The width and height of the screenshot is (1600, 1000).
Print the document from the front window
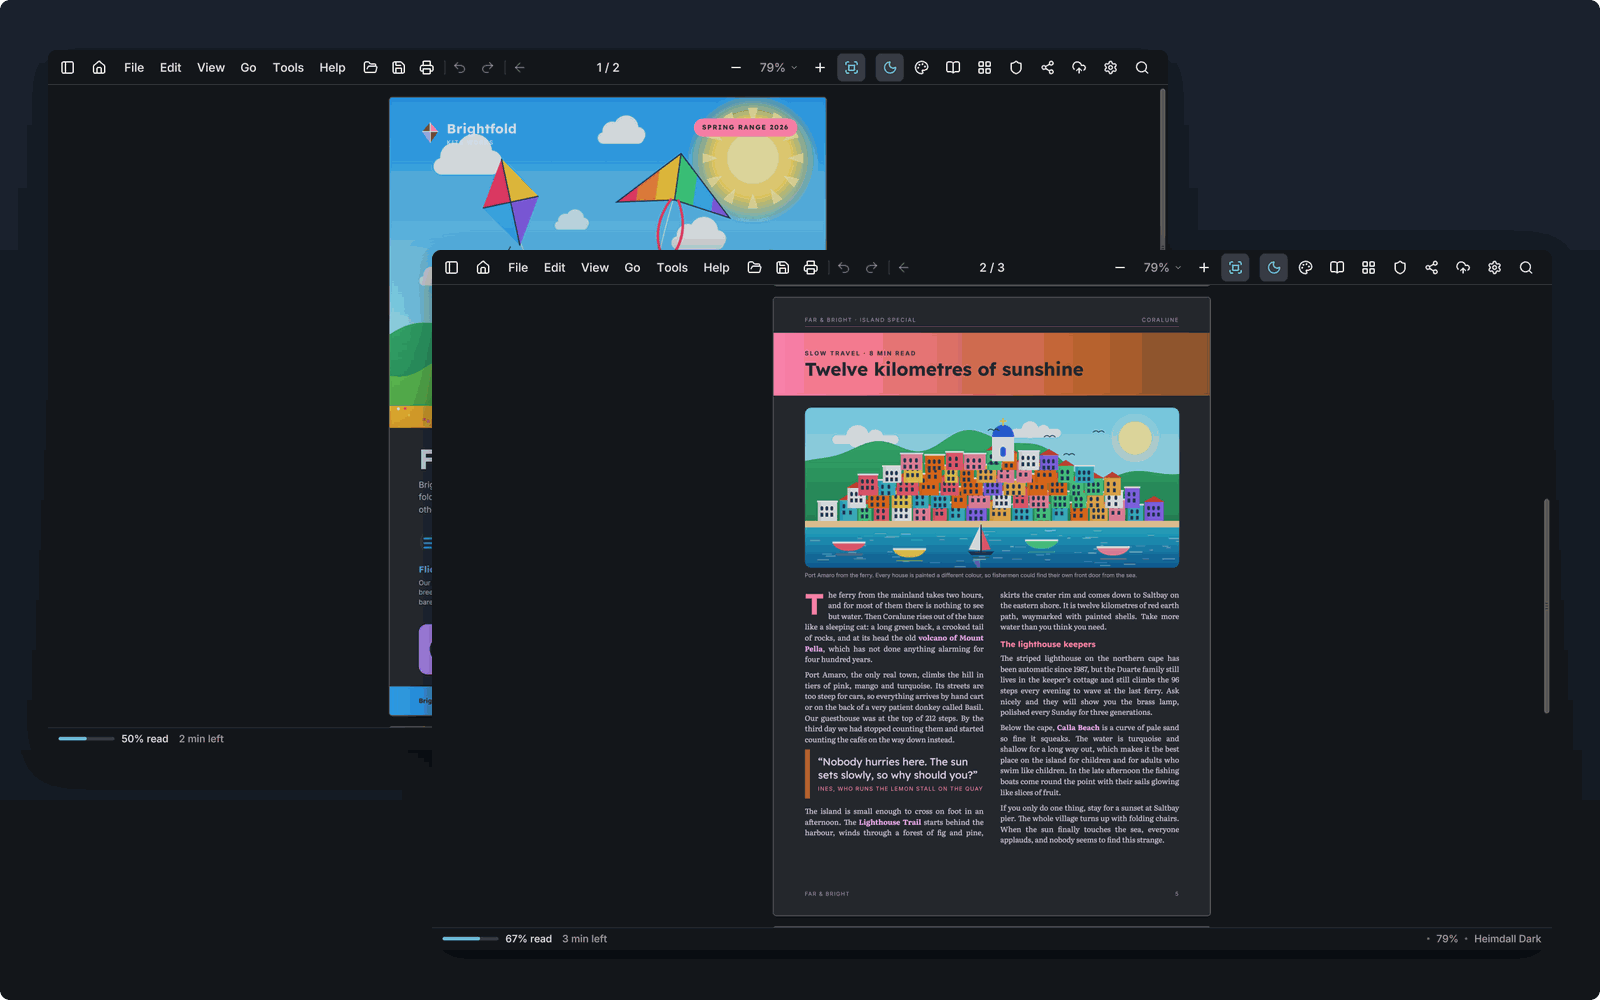810,268
